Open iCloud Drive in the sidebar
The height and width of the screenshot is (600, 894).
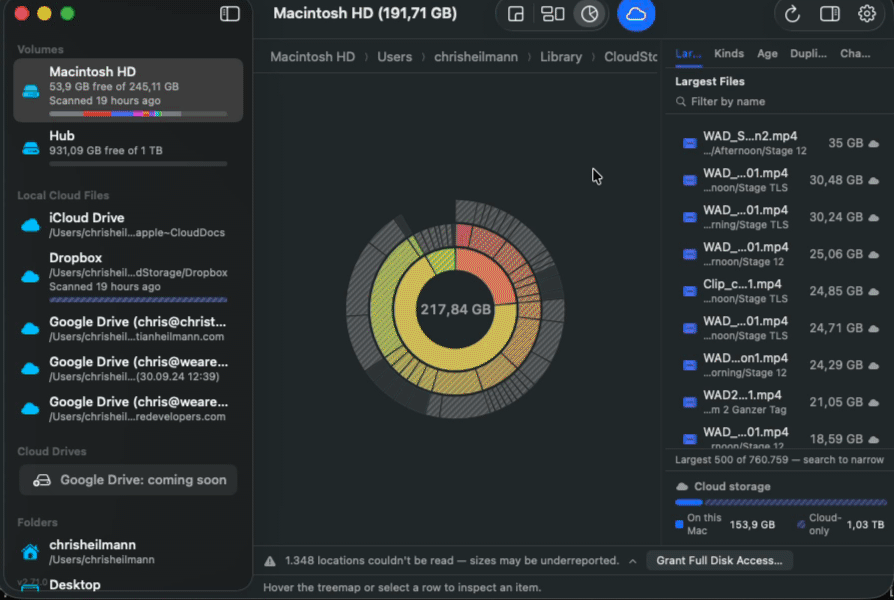128,225
